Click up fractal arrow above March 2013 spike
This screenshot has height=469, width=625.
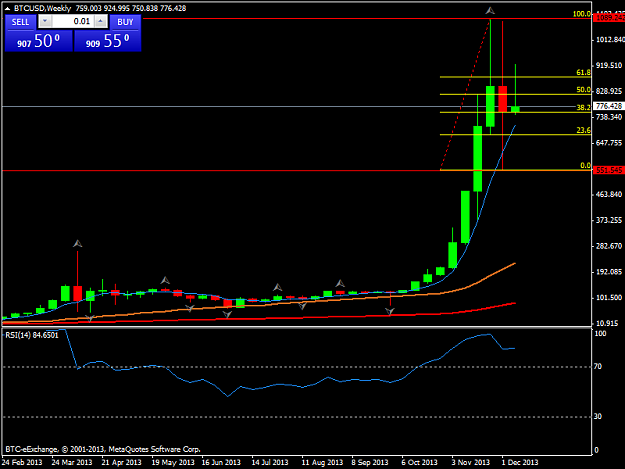(78, 243)
